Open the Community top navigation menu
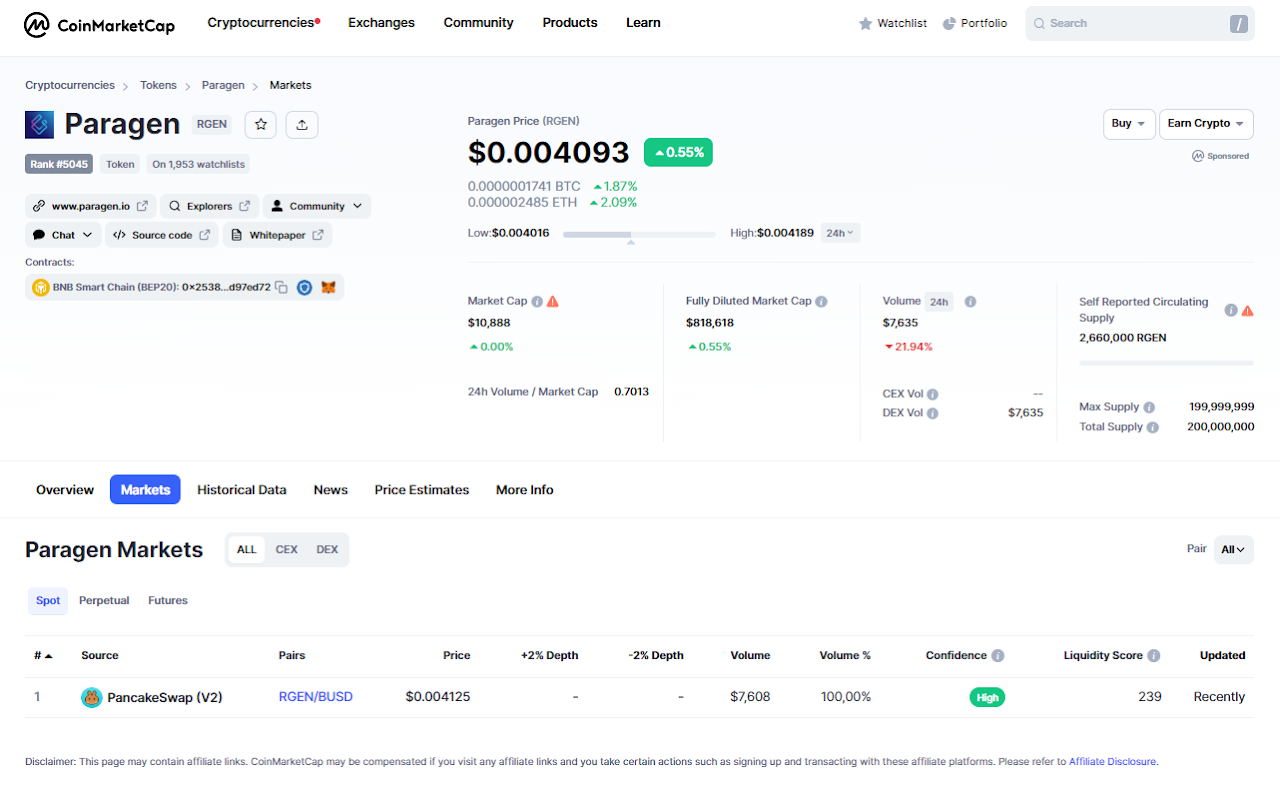The width and height of the screenshot is (1280, 810). (478, 22)
